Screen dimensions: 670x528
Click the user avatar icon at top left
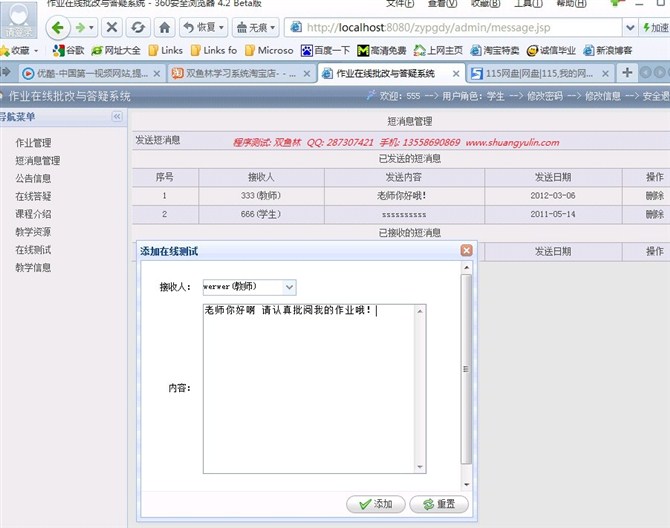(19, 20)
